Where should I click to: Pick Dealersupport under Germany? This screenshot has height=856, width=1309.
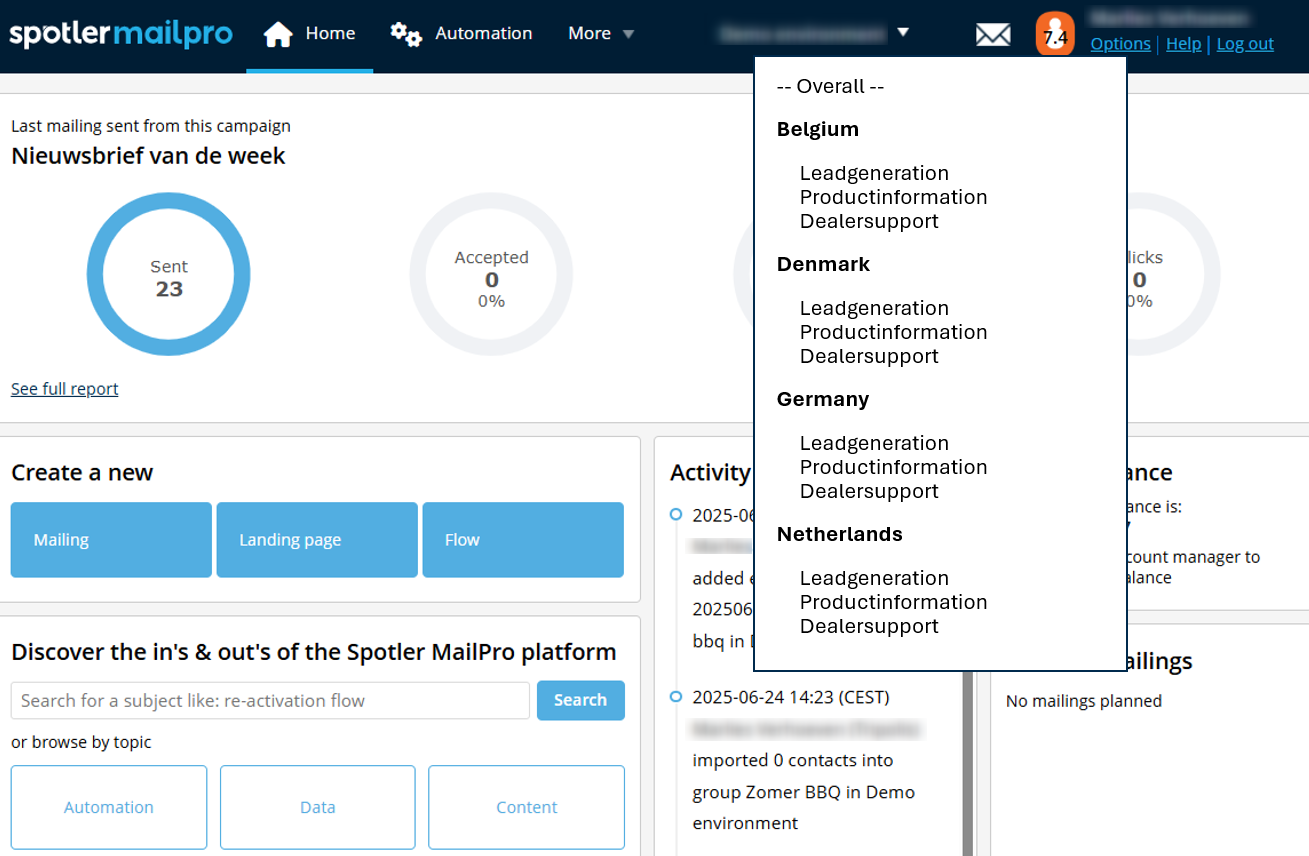pos(869,491)
